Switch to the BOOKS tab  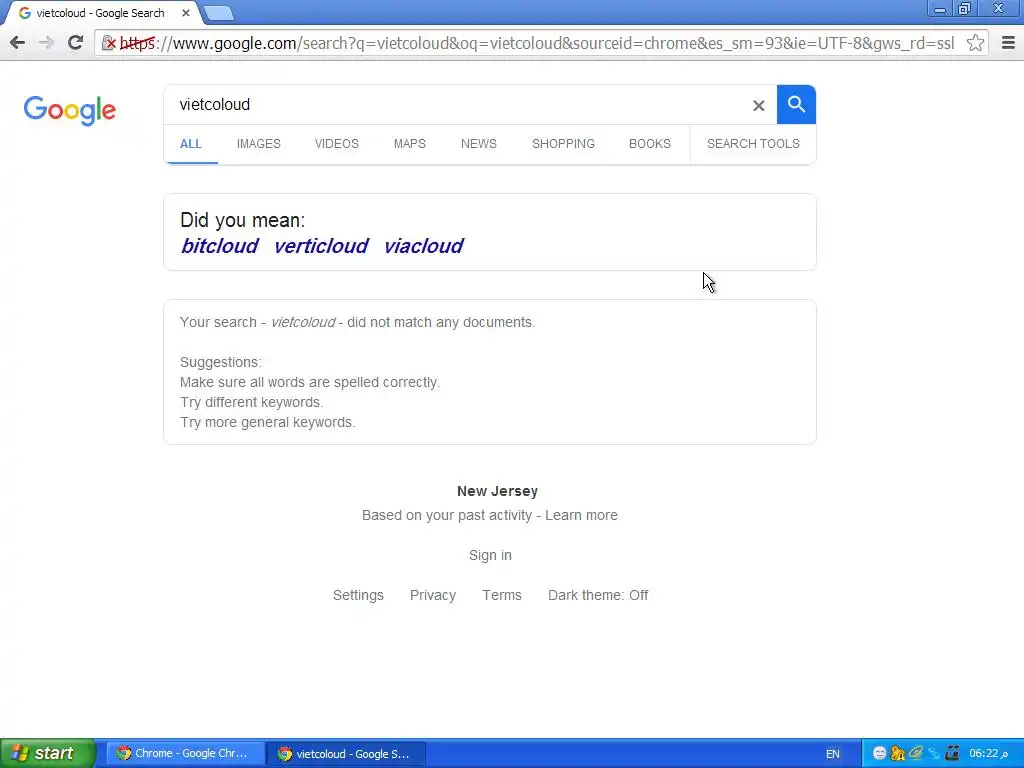click(x=650, y=144)
